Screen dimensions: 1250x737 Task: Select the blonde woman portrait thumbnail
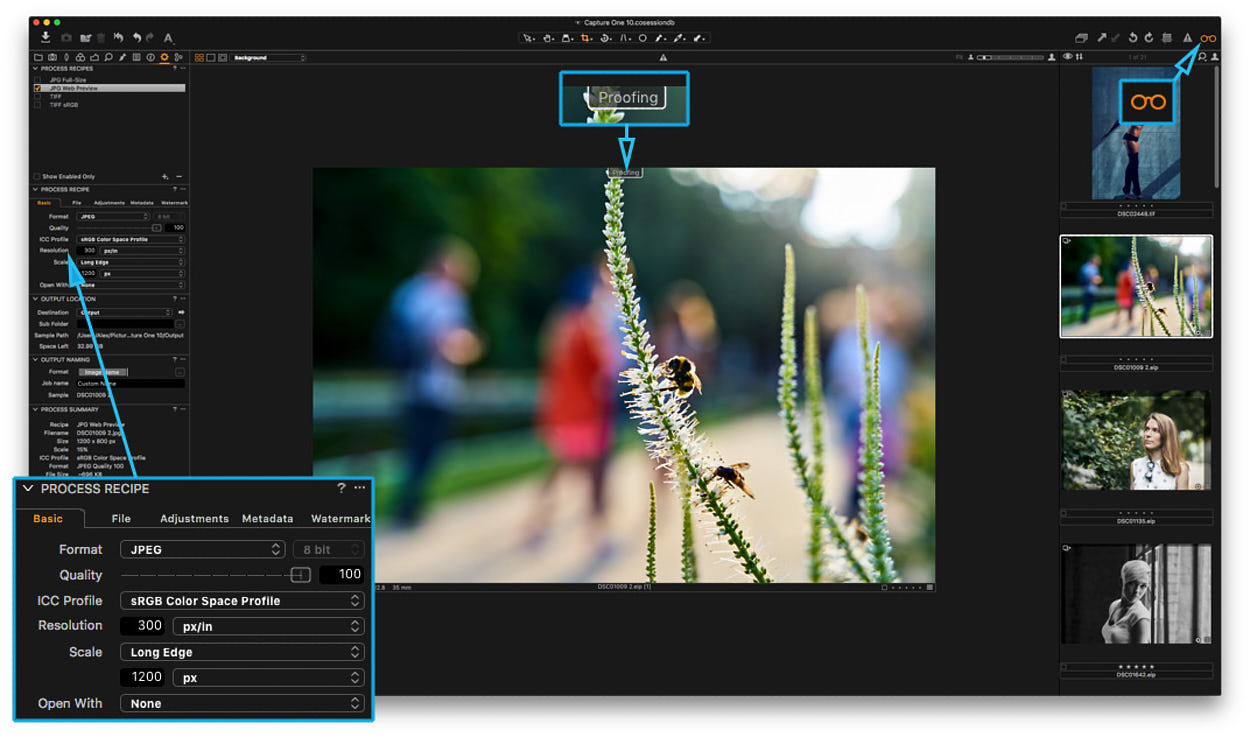pyautogui.click(x=1136, y=440)
